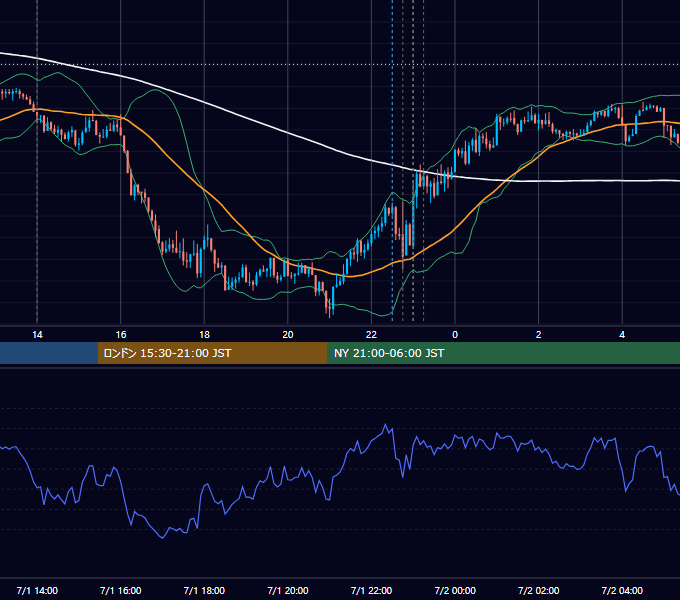Click the '7/2 02:00' label on the lower axis
This screenshot has width=680, height=600.
click(539, 590)
